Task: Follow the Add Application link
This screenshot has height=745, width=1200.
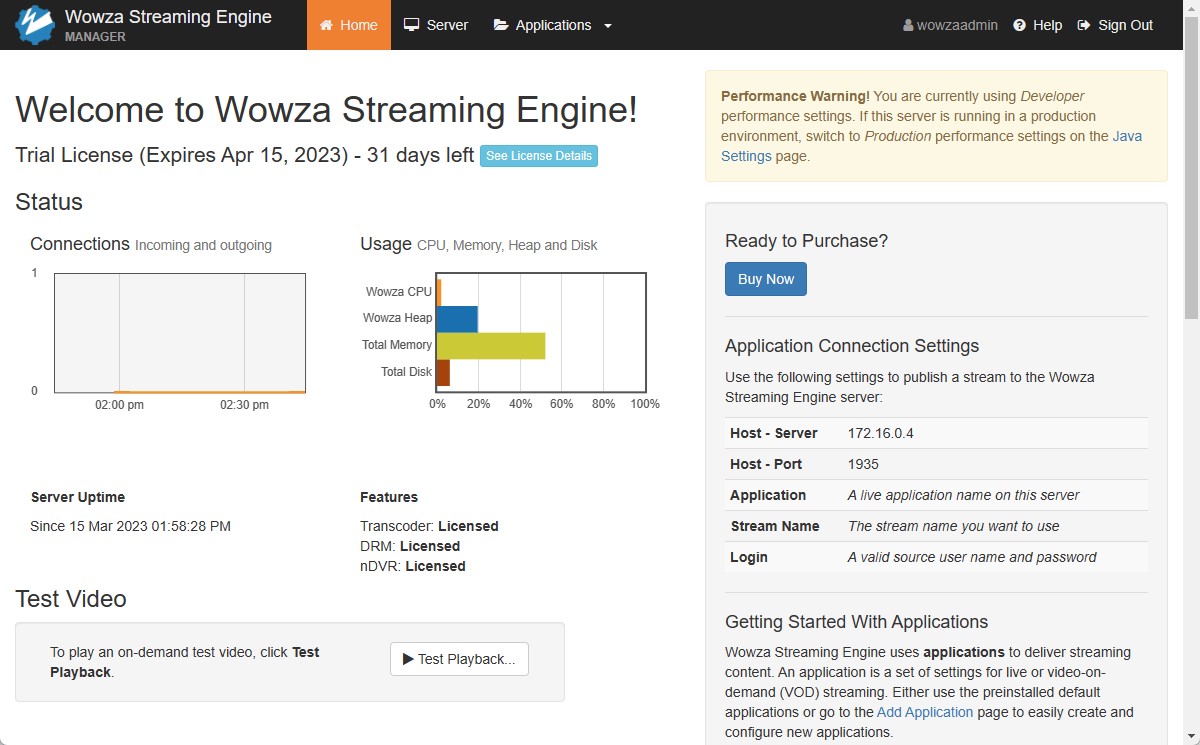Action: coord(925,712)
